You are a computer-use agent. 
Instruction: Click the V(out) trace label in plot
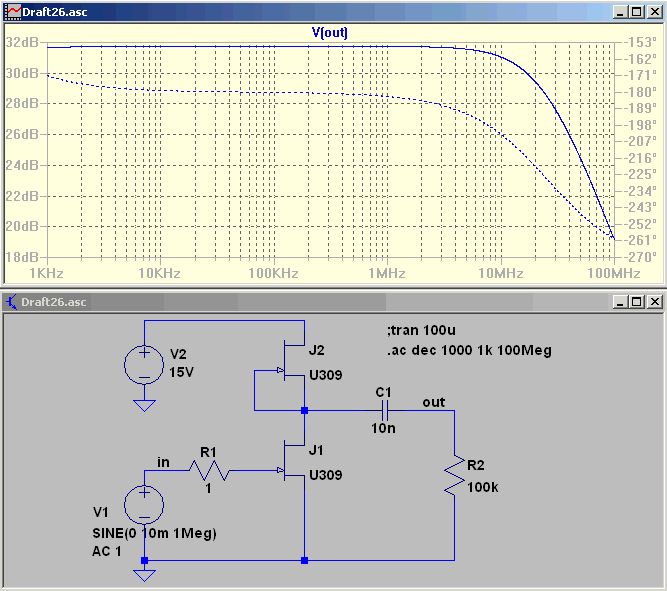(x=330, y=32)
